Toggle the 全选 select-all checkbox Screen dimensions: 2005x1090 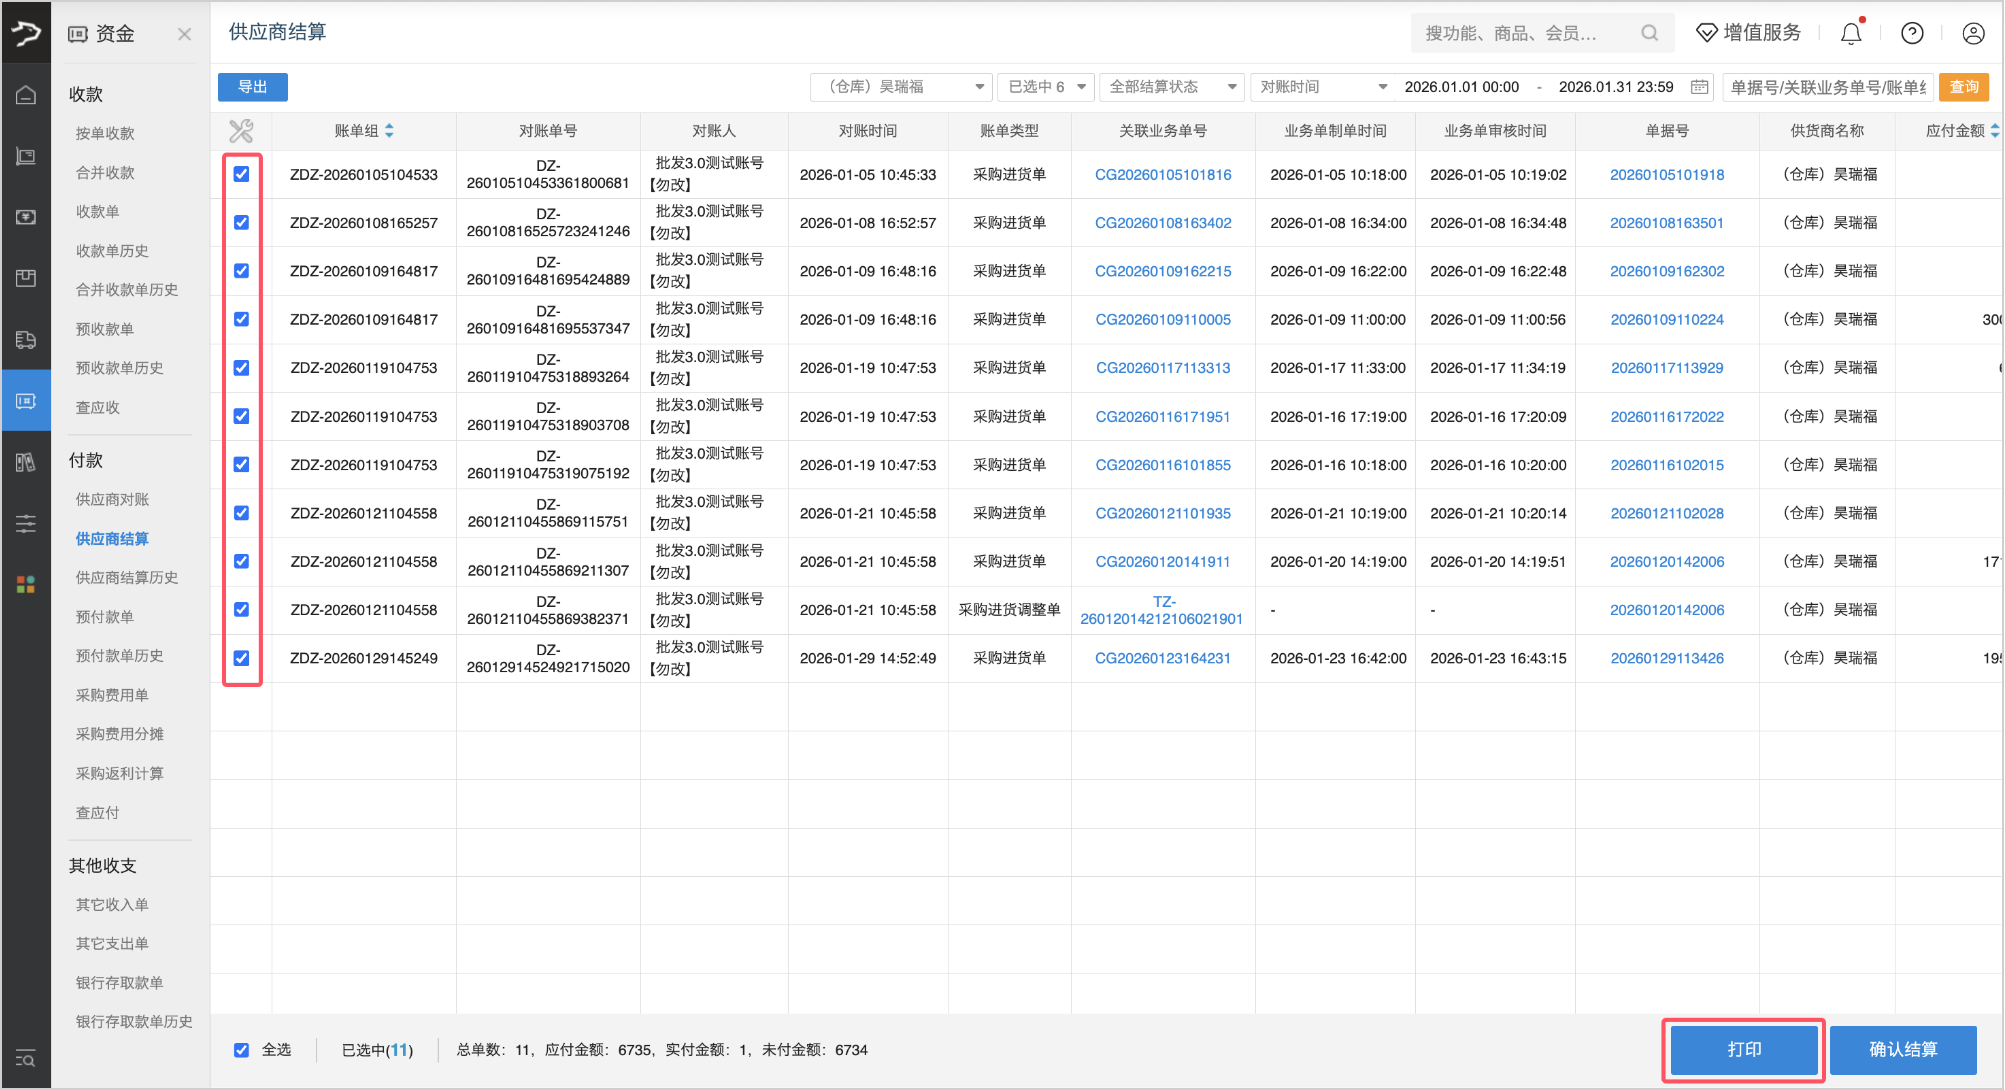pos(241,1050)
